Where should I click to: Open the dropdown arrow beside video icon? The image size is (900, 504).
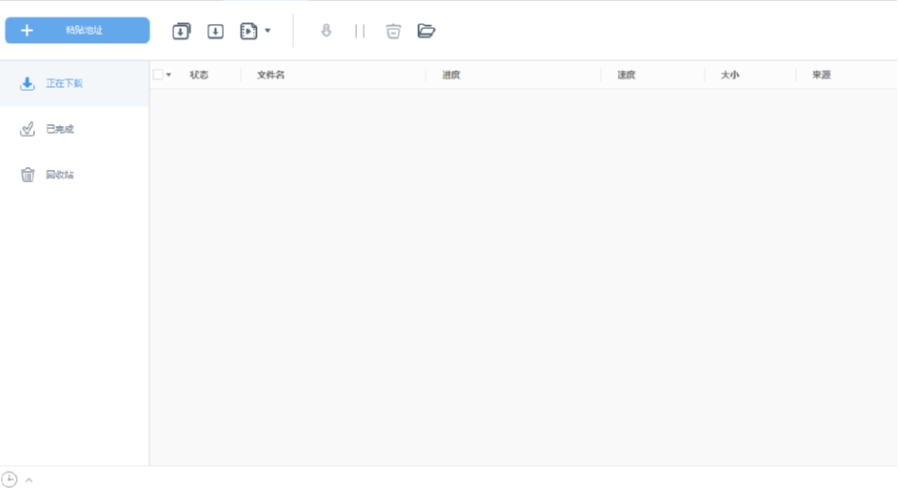pyautogui.click(x=267, y=31)
